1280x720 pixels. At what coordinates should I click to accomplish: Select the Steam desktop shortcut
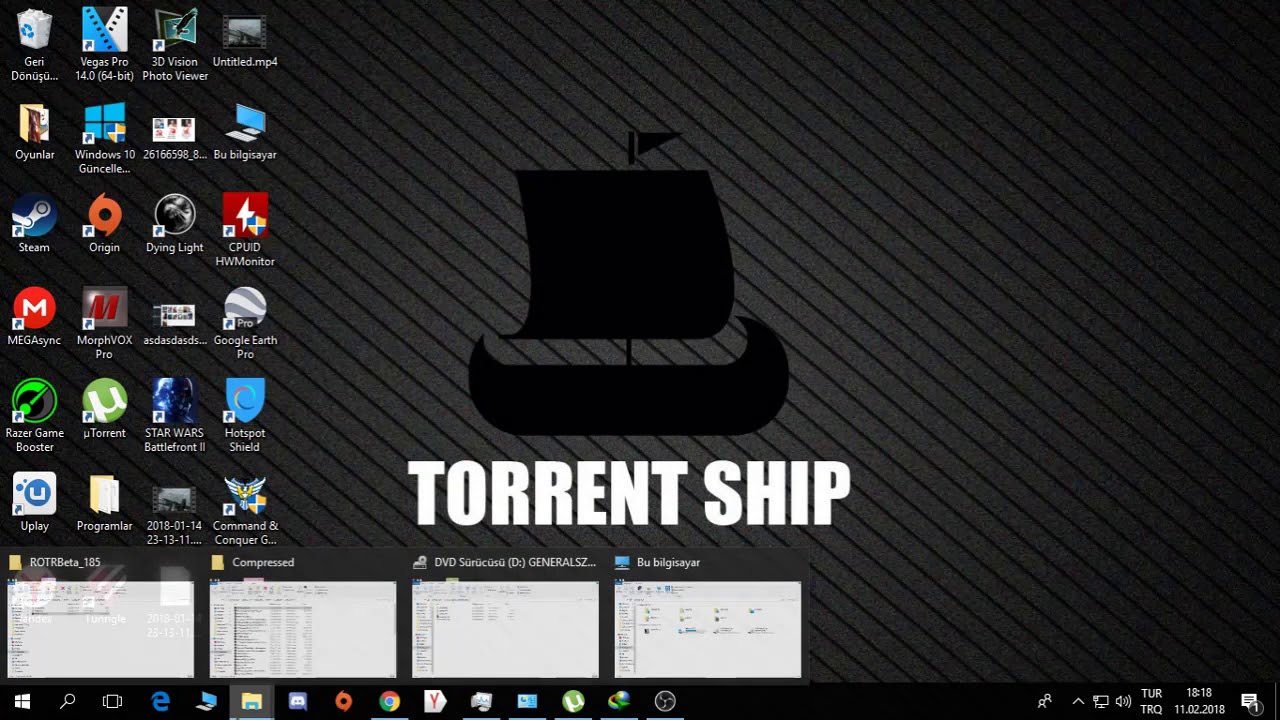click(34, 225)
